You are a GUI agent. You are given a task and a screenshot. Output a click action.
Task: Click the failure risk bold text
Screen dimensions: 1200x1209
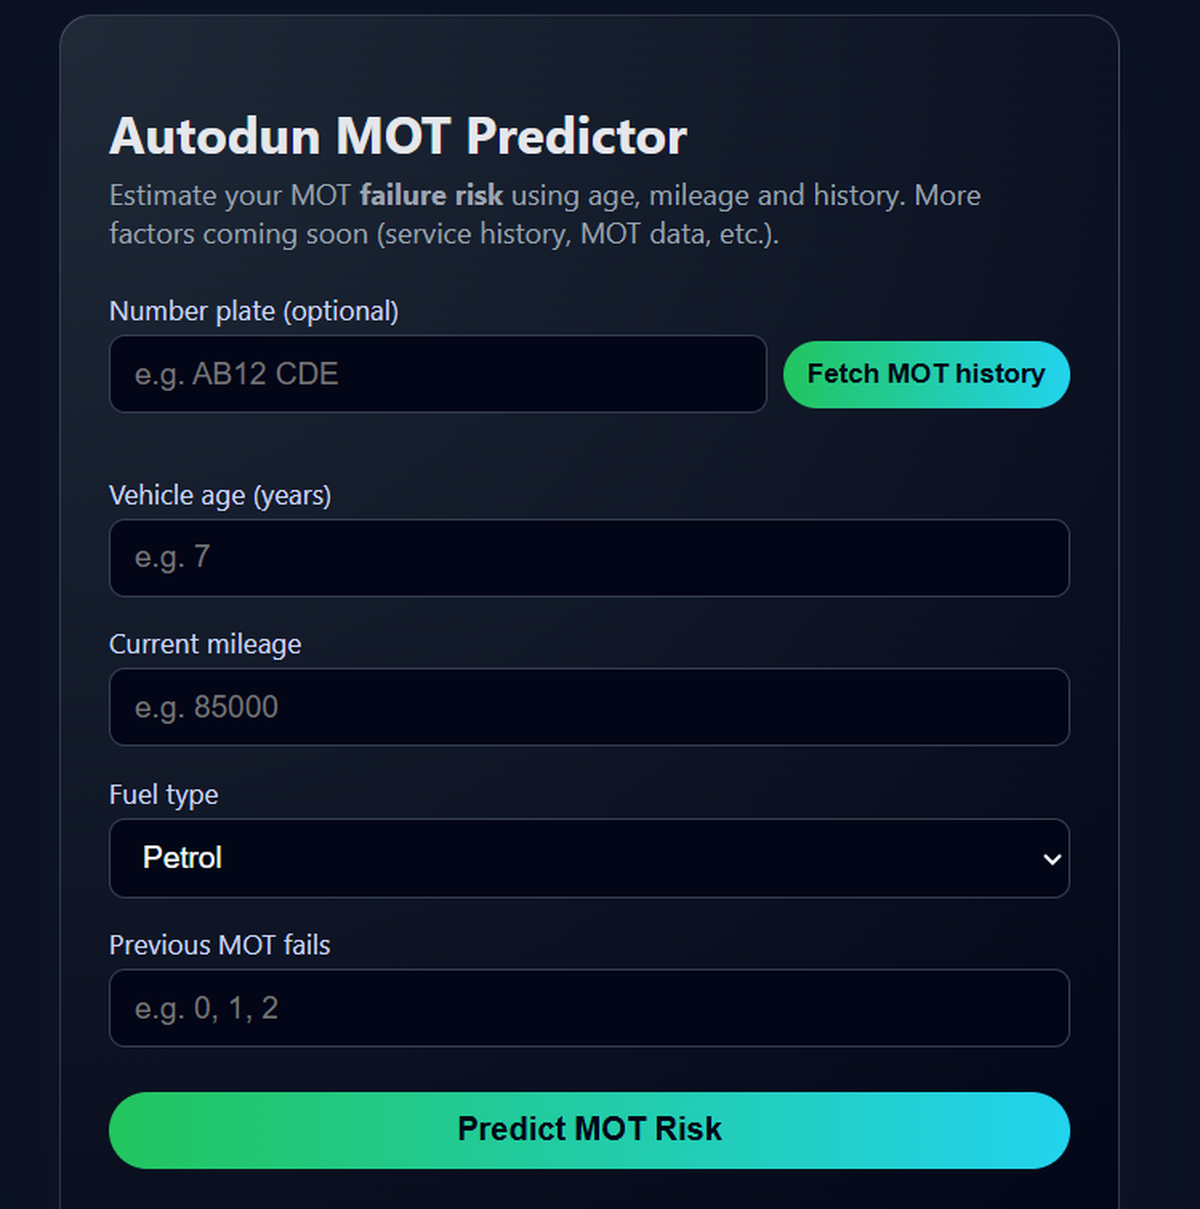coord(432,195)
